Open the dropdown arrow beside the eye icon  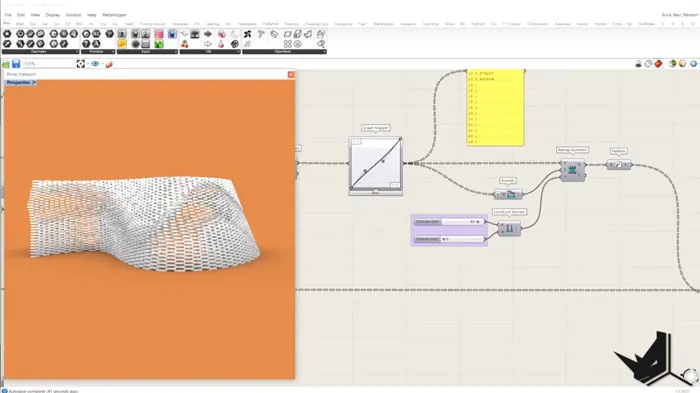[102, 64]
